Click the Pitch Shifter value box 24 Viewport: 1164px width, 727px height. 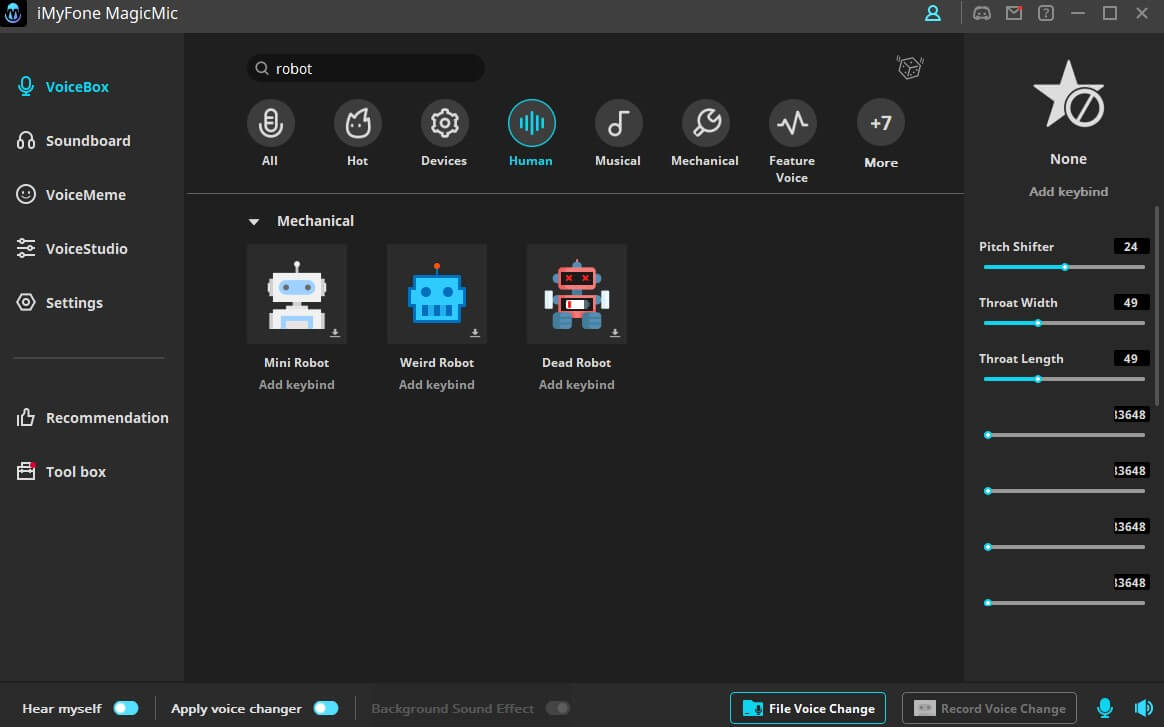click(x=1131, y=247)
